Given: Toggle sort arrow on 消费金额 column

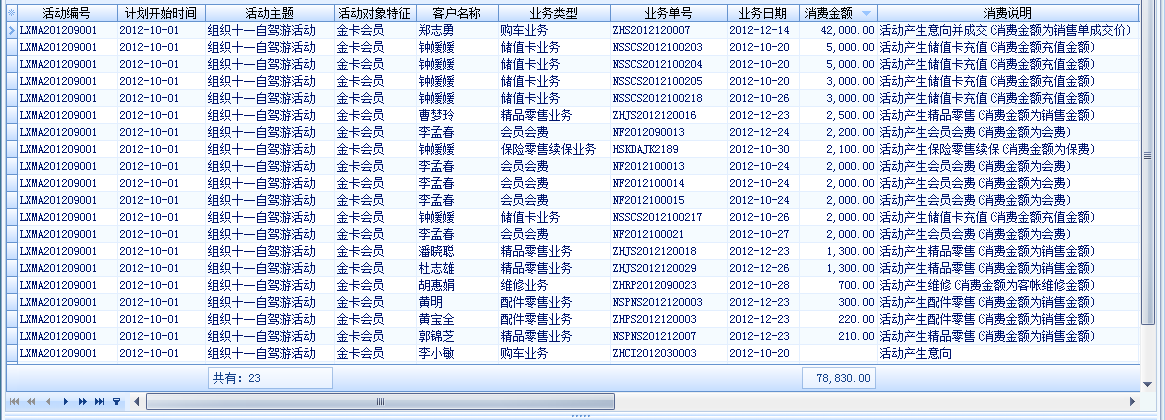Looking at the screenshot, I should 866,13.
